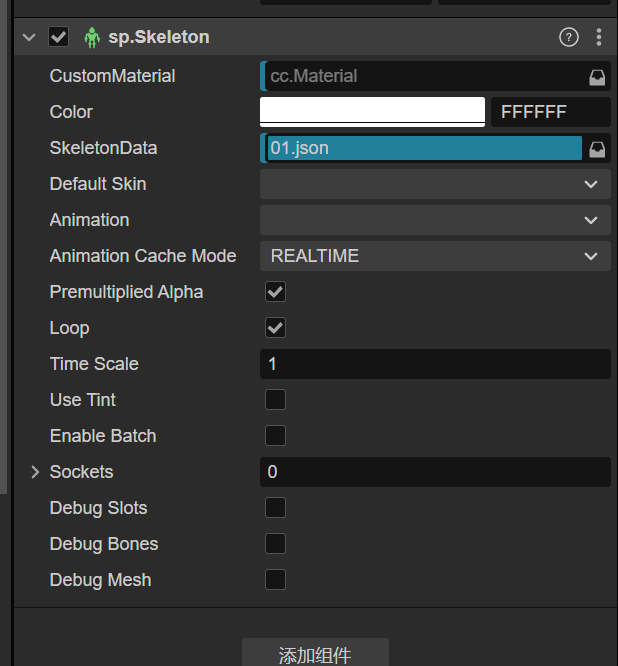Click the 添加组件 button
This screenshot has width=618, height=666.
pos(315,655)
